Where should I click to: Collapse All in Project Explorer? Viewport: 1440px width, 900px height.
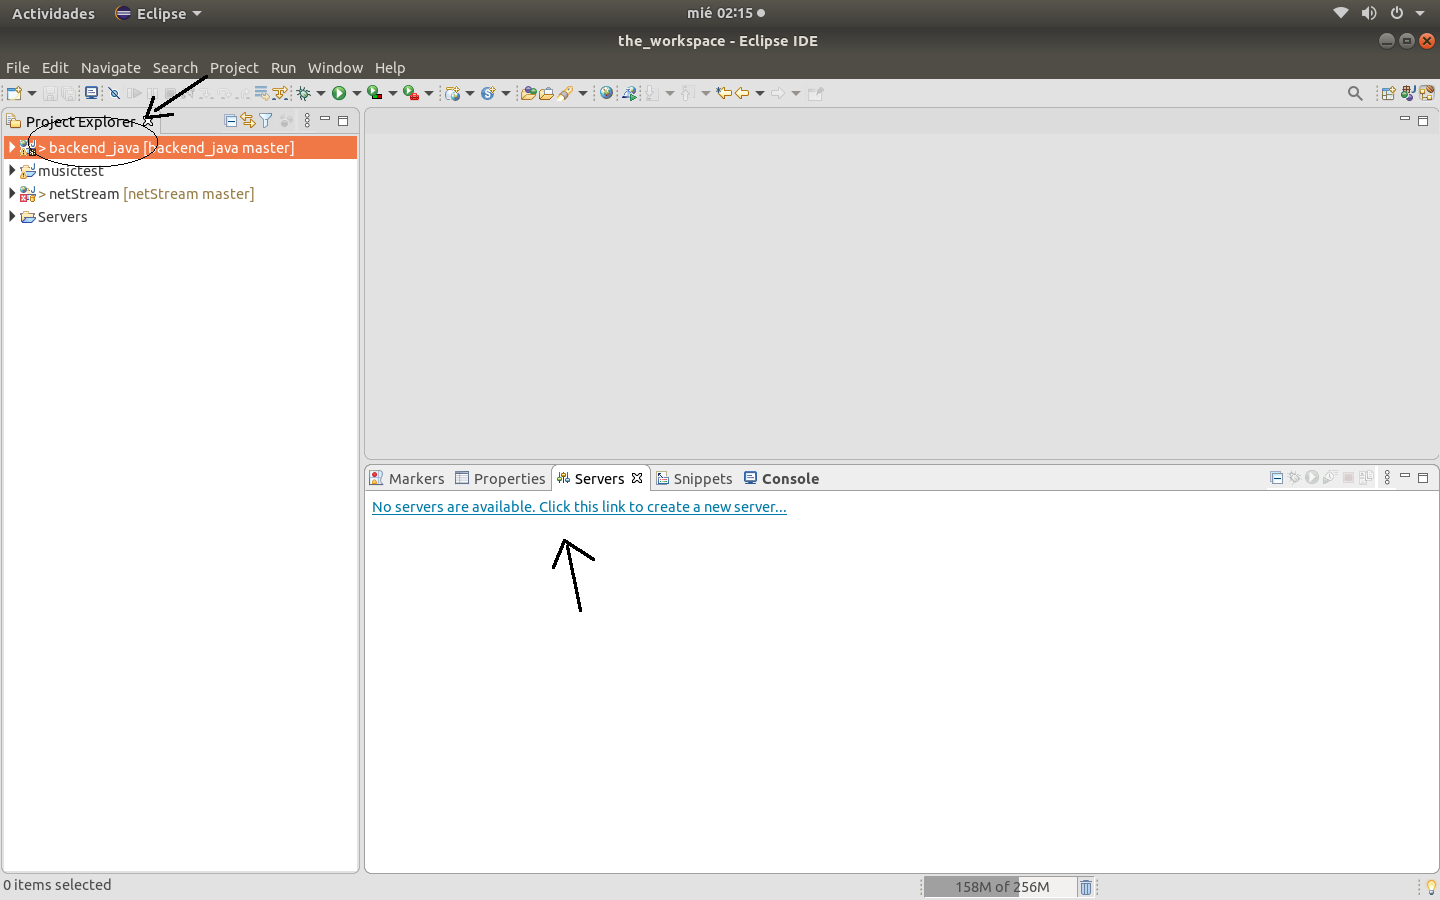pyautogui.click(x=231, y=121)
